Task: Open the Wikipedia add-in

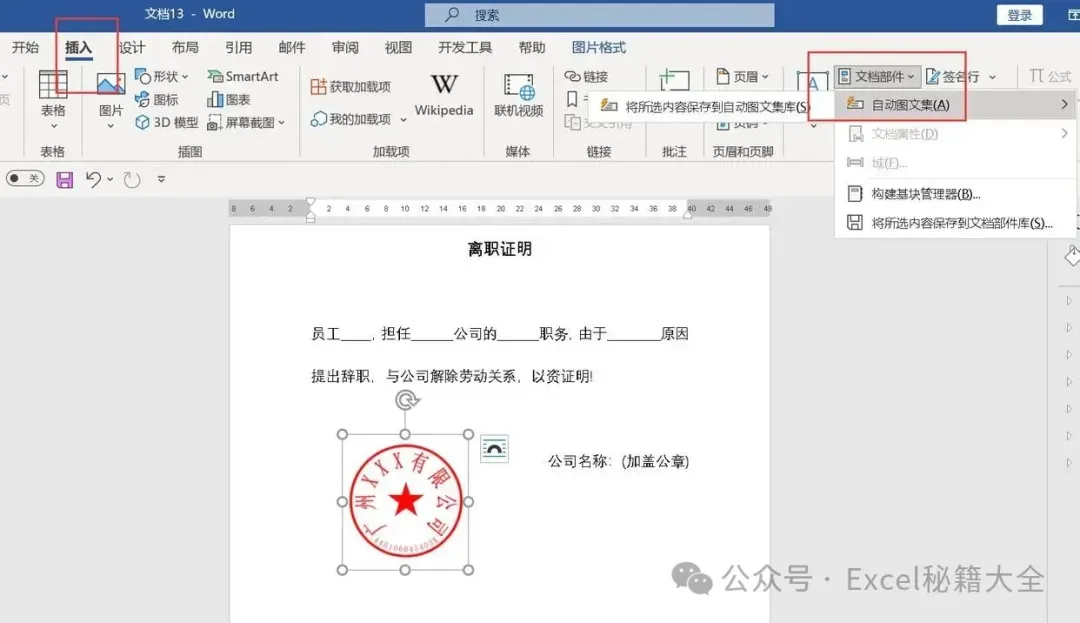Action: tap(444, 95)
